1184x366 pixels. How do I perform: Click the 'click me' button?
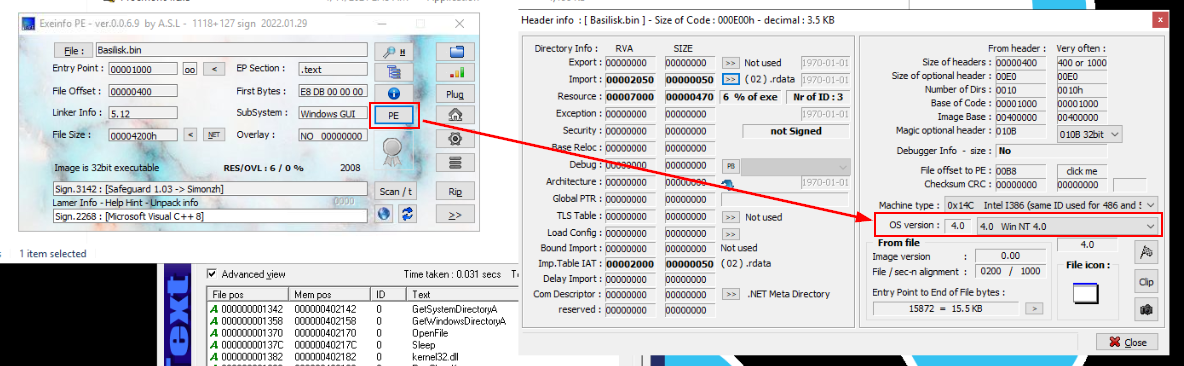tap(1081, 171)
